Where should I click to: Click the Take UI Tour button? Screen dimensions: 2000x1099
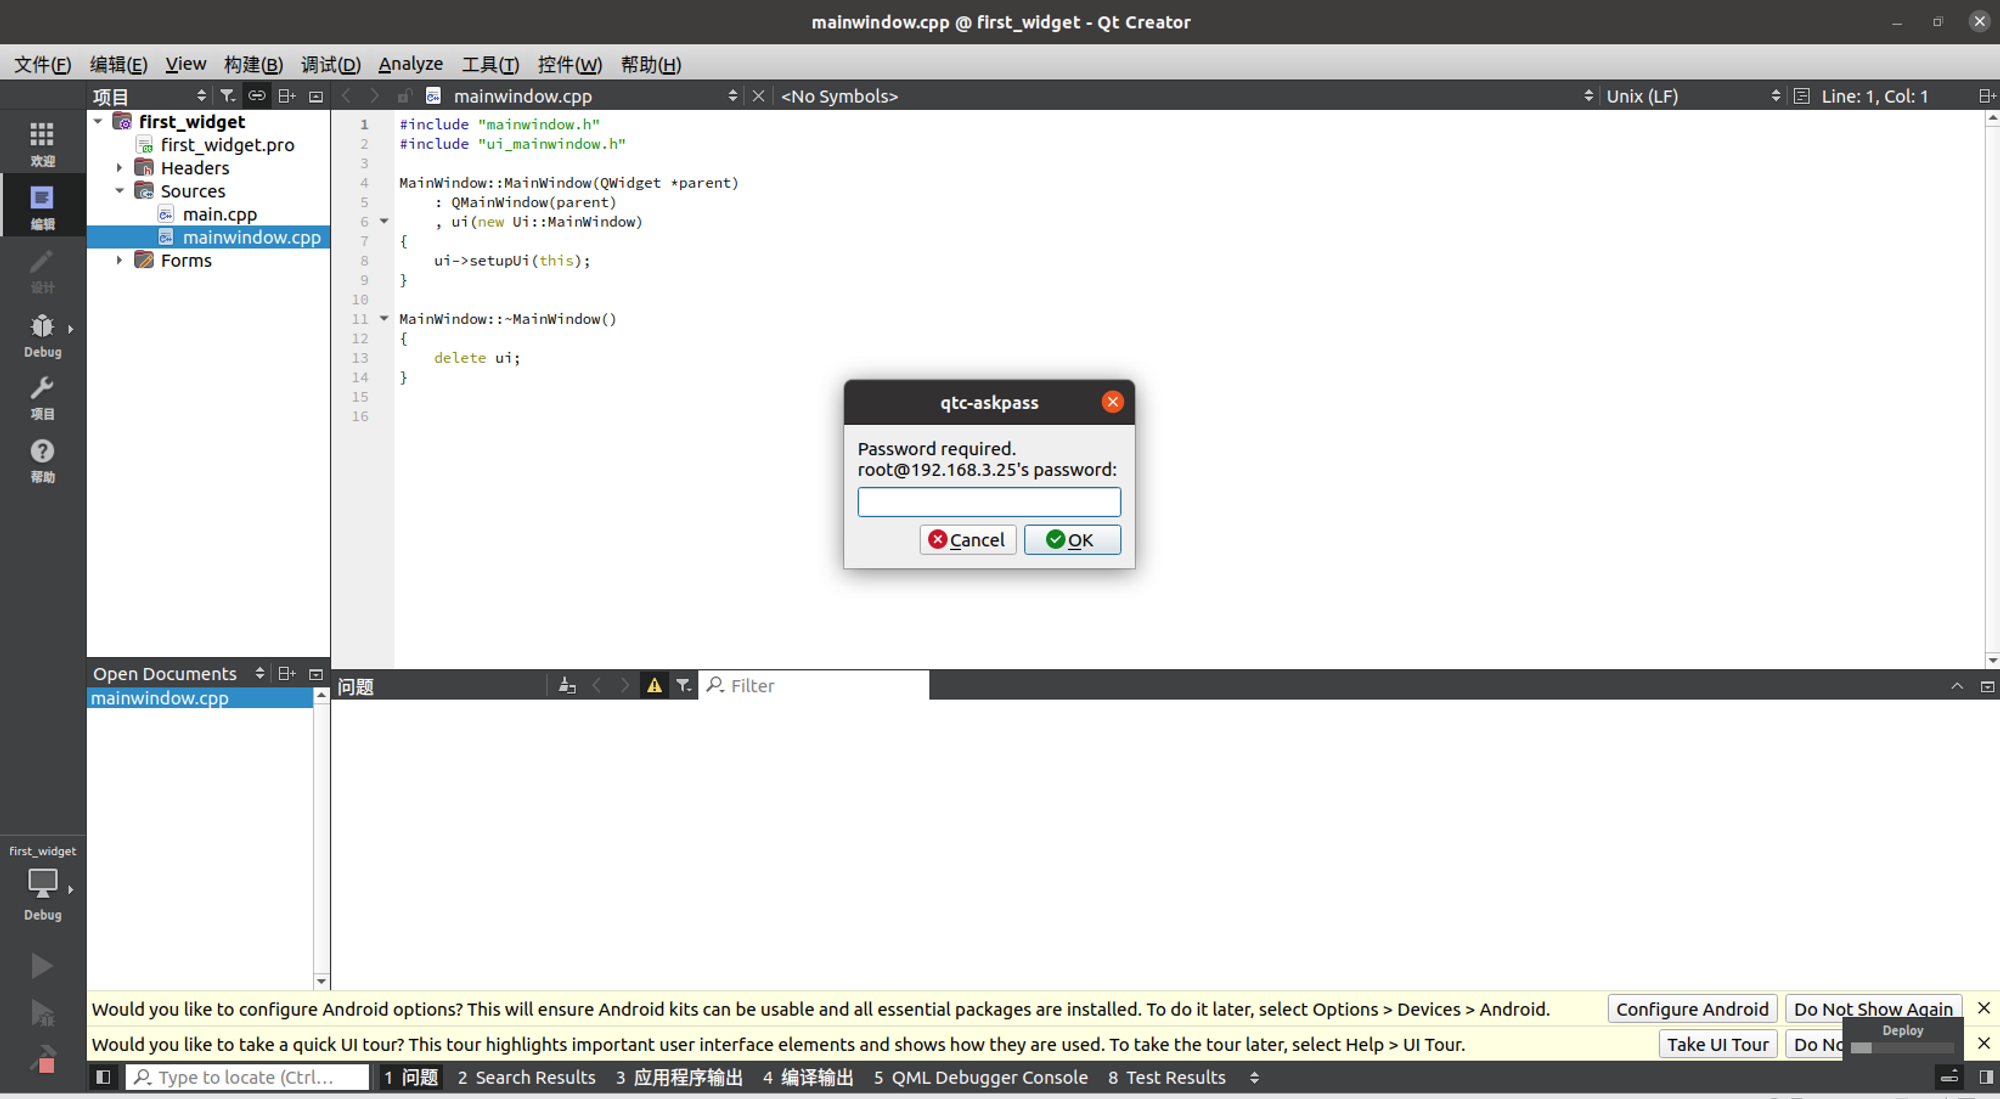[x=1718, y=1044]
